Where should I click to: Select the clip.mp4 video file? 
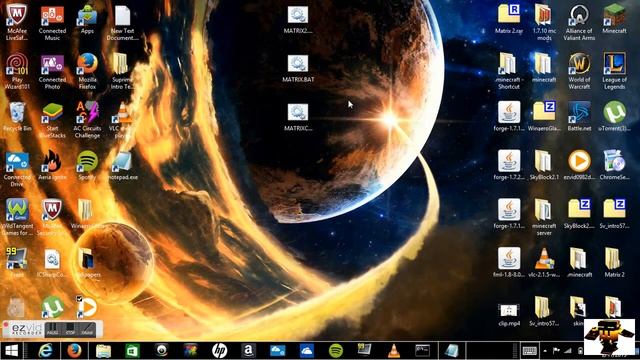click(509, 314)
